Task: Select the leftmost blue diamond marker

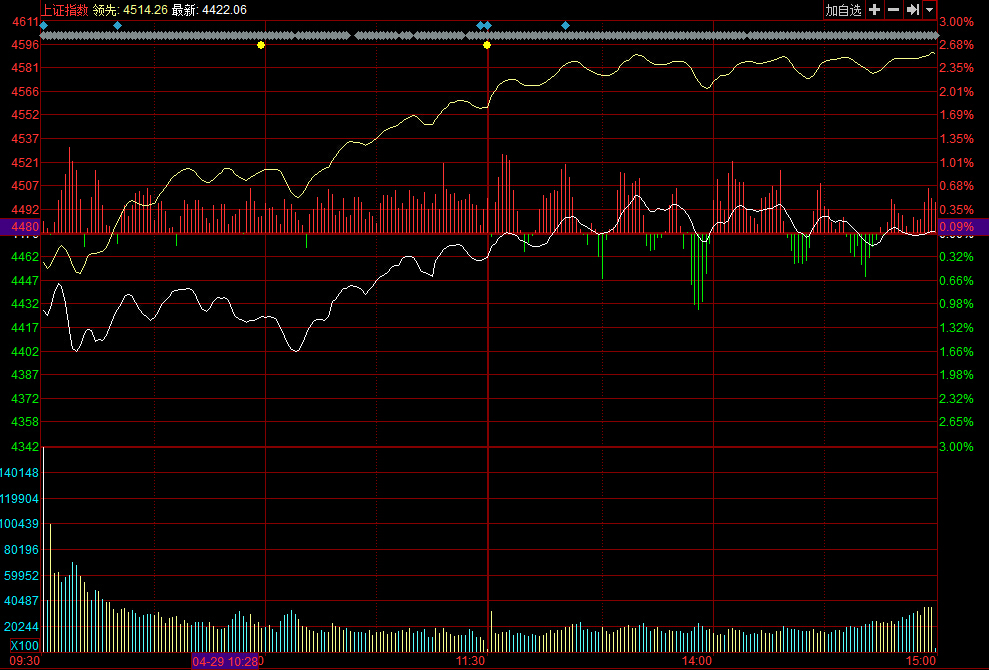Action: (x=43, y=25)
